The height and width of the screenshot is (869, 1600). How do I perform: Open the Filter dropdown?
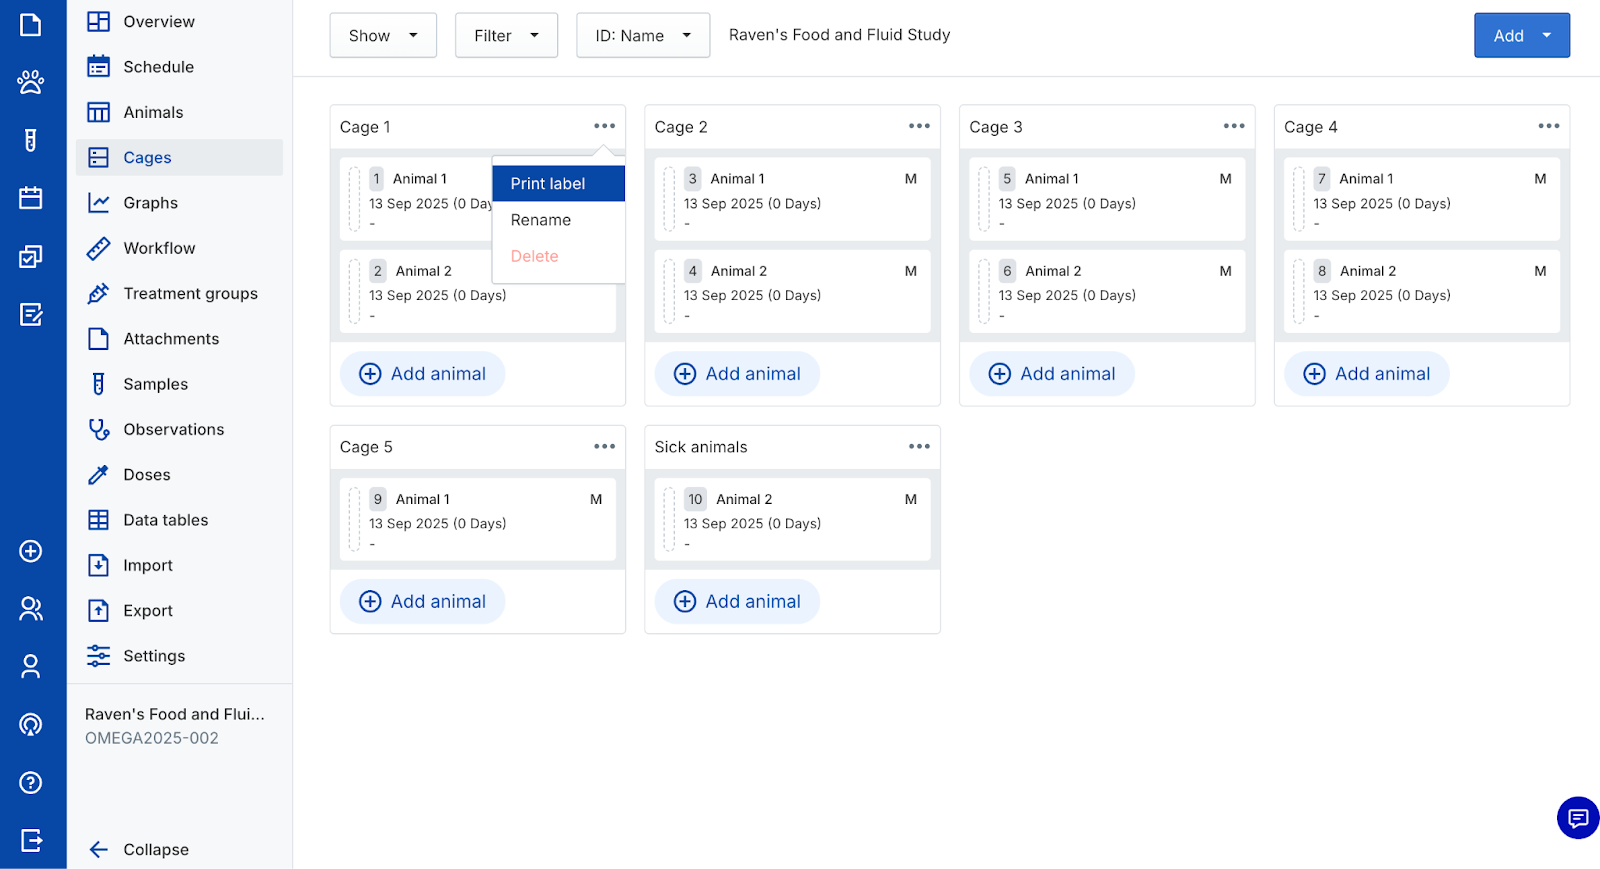506,36
